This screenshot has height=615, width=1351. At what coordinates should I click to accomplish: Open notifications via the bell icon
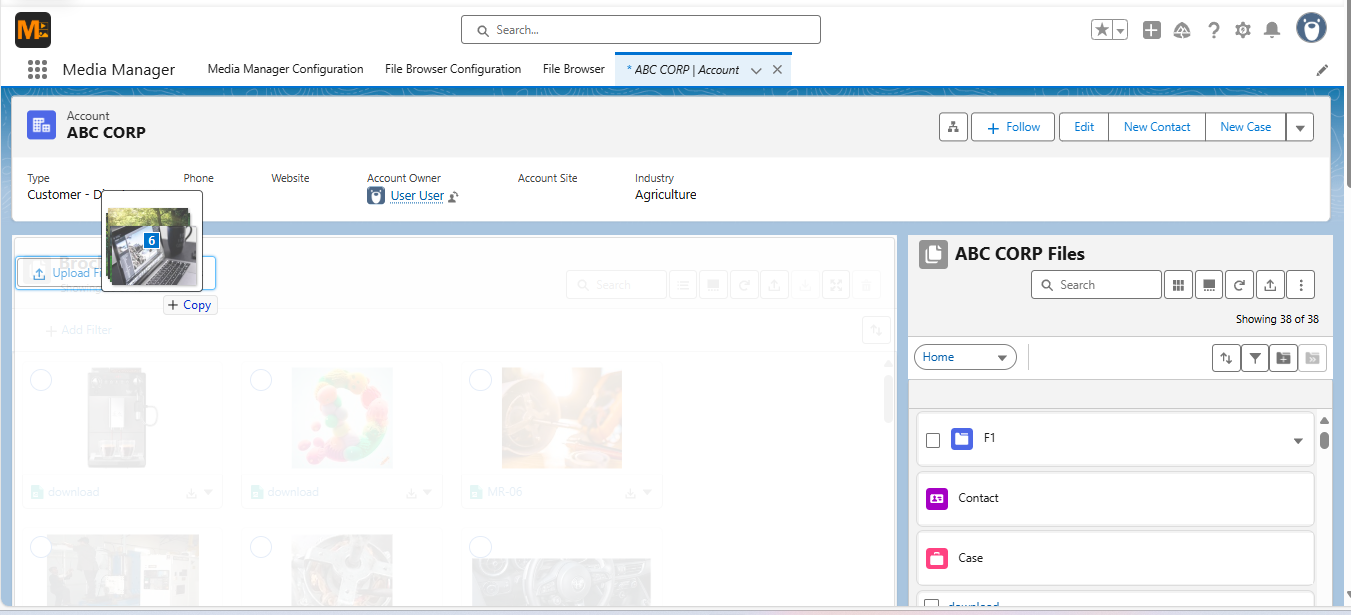tap(1272, 30)
